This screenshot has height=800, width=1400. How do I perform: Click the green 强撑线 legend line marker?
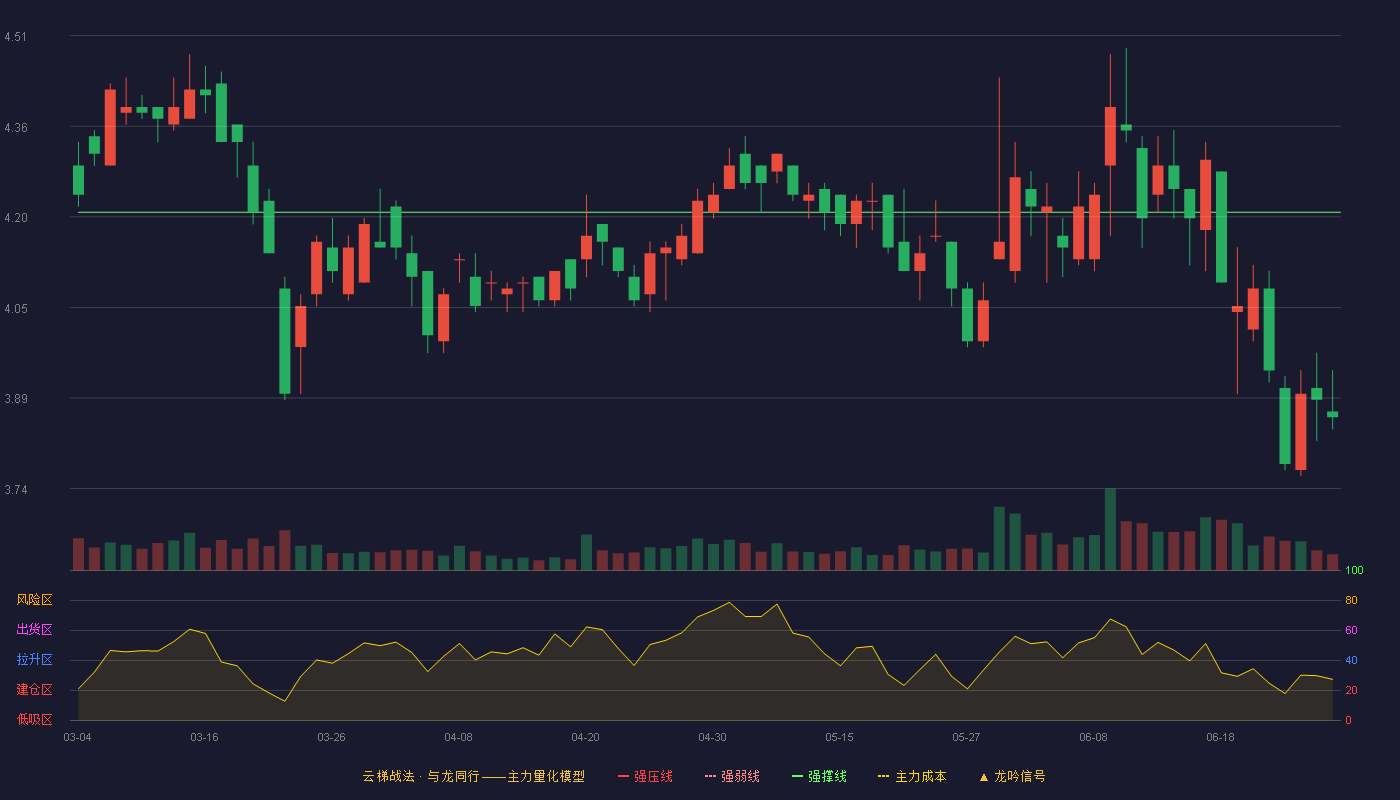click(797, 777)
